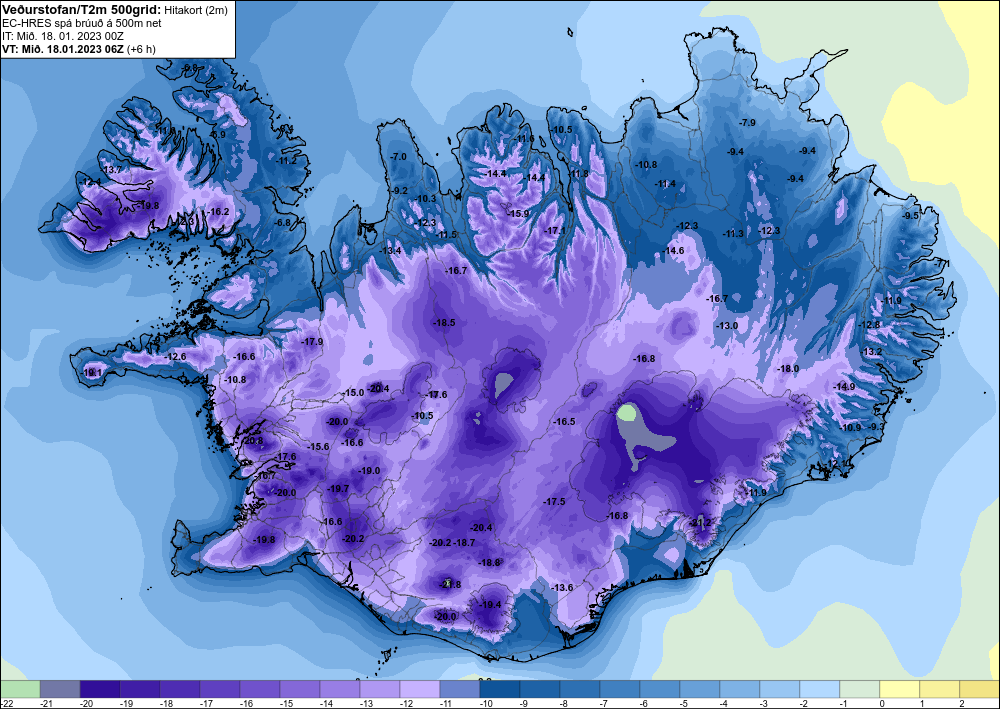Select the dark purple legend swatch for -20 to -19
This screenshot has height=709, width=1000.
coord(100,689)
